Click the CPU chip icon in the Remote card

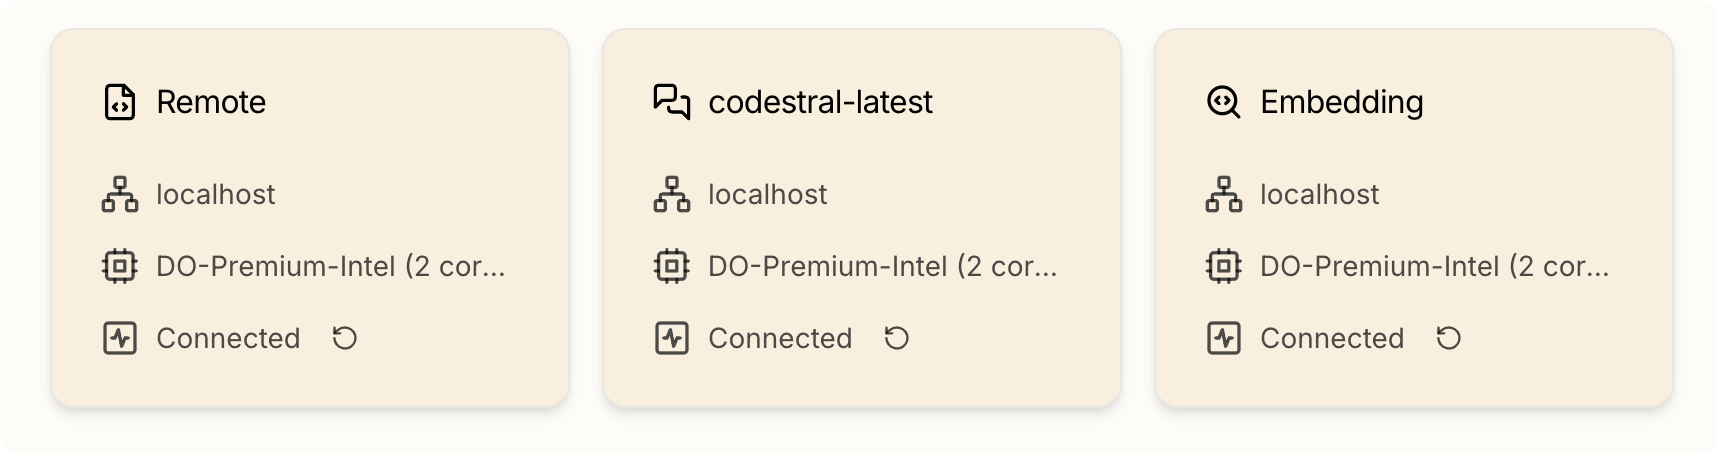point(120,266)
